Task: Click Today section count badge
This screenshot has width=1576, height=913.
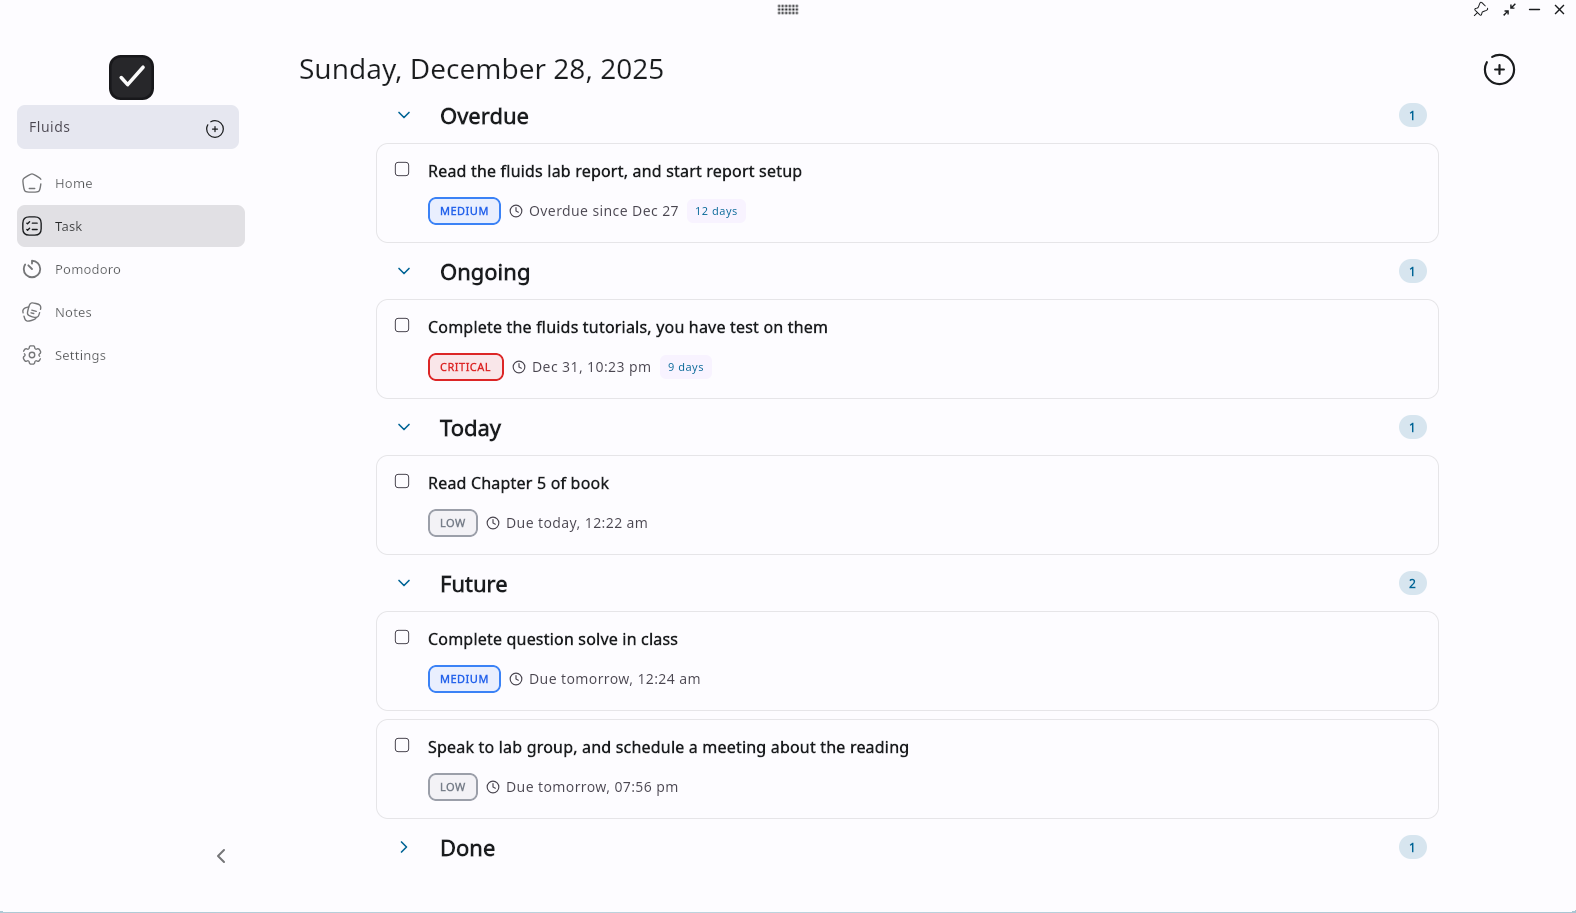Action: [1412, 427]
